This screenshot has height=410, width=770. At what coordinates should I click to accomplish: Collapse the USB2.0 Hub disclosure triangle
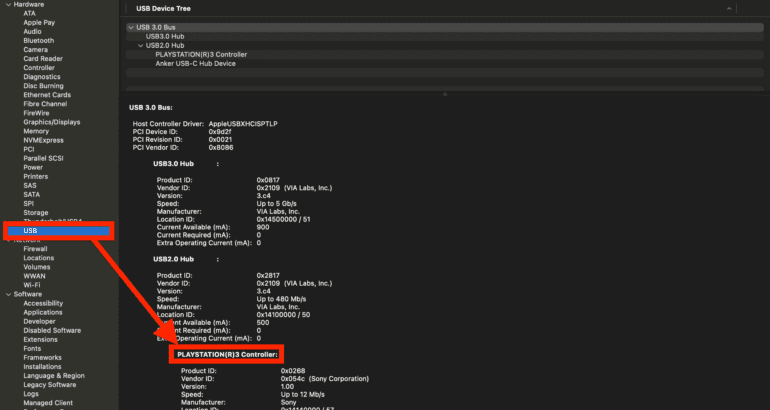(140, 45)
